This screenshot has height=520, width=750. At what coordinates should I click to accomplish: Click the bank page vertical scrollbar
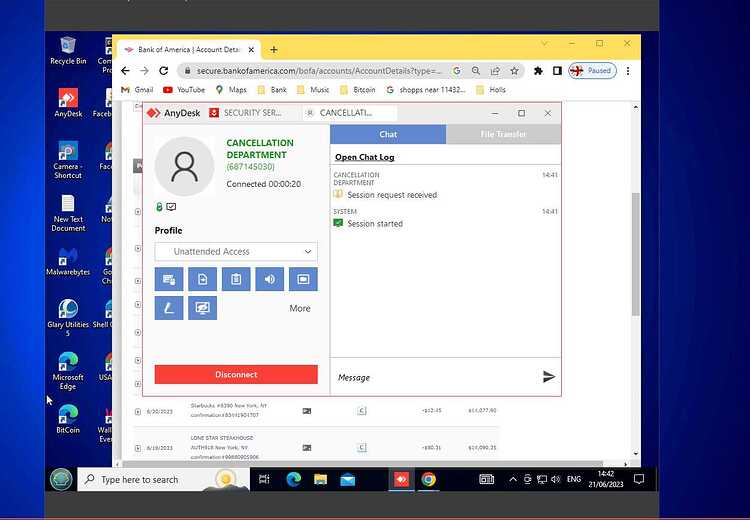(636, 254)
